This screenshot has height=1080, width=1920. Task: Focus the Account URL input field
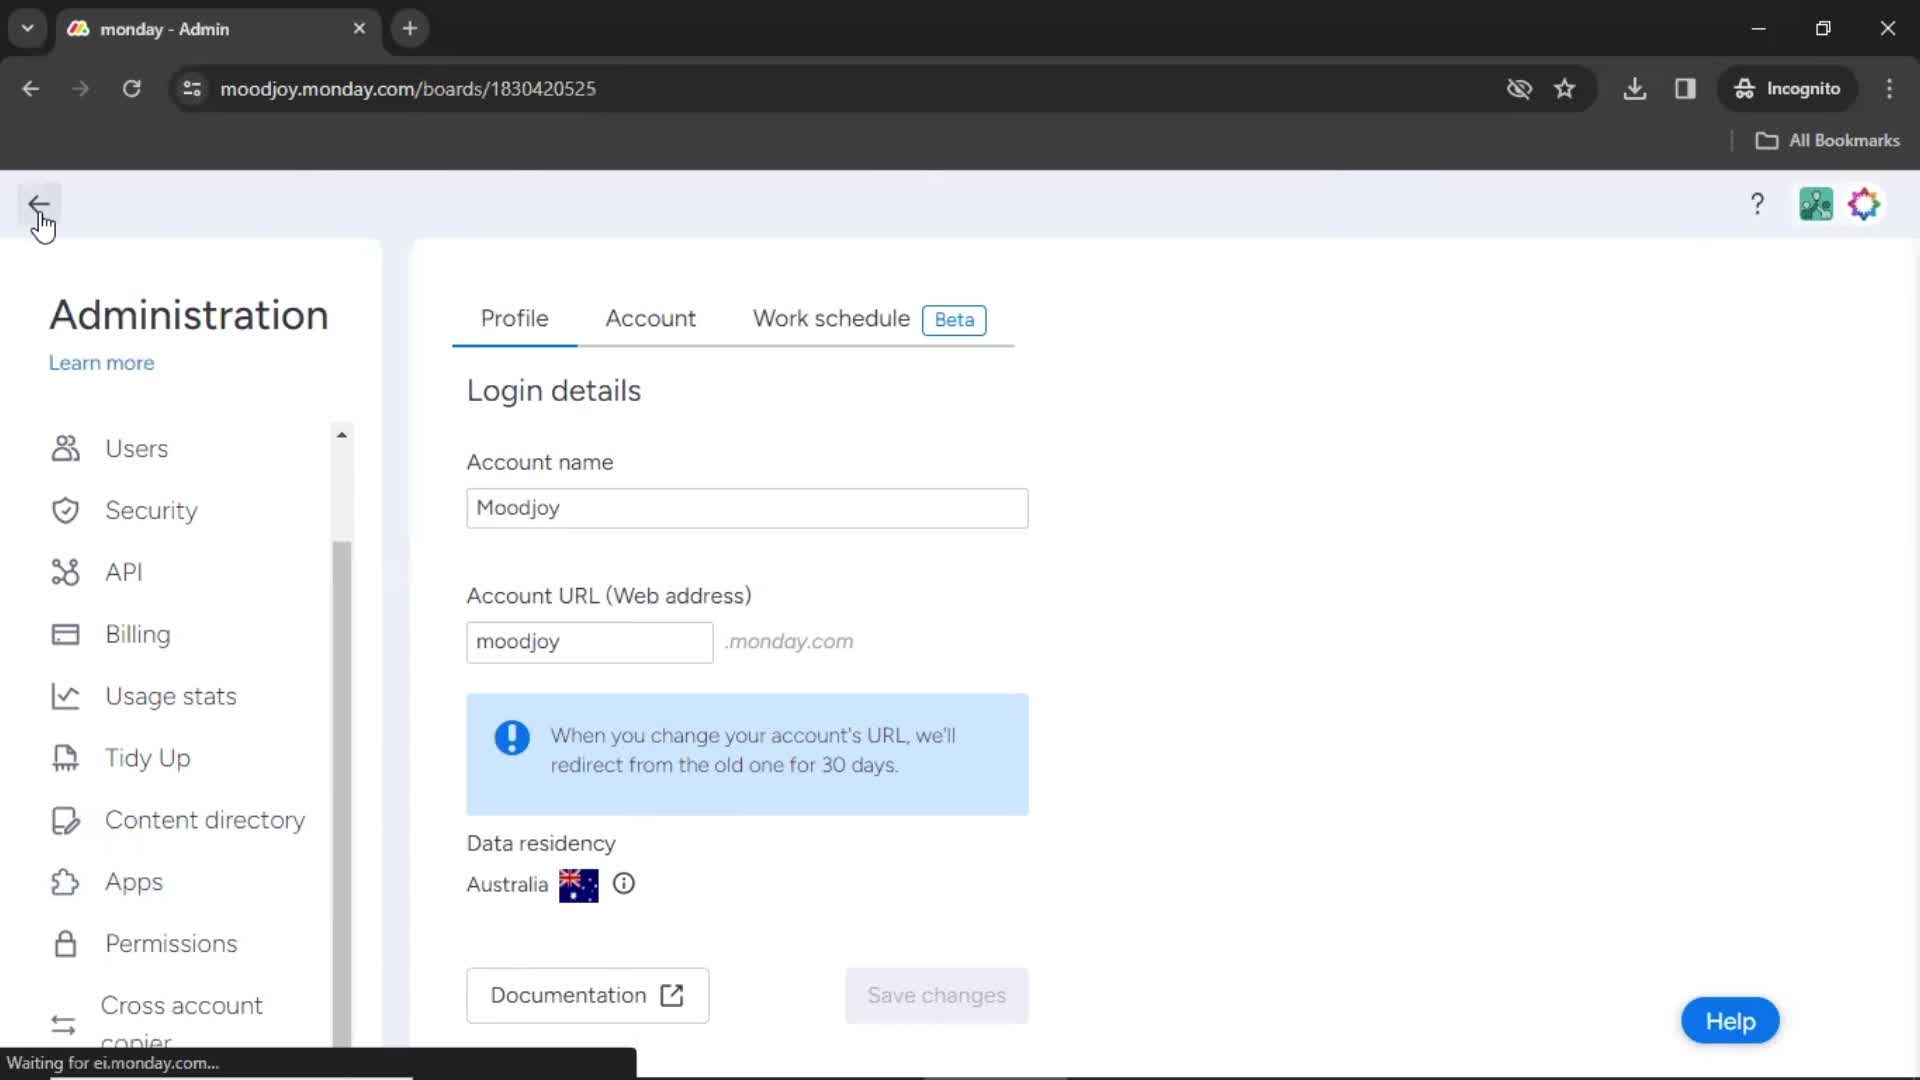point(590,642)
